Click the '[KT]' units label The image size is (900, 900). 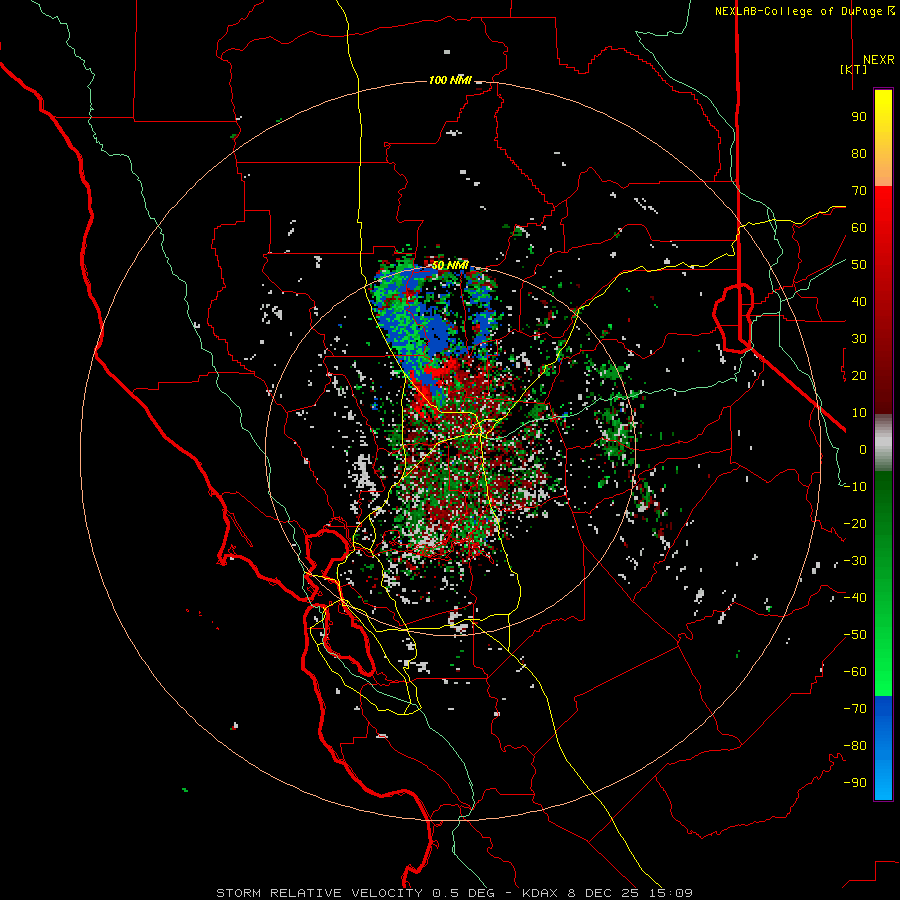coord(854,69)
